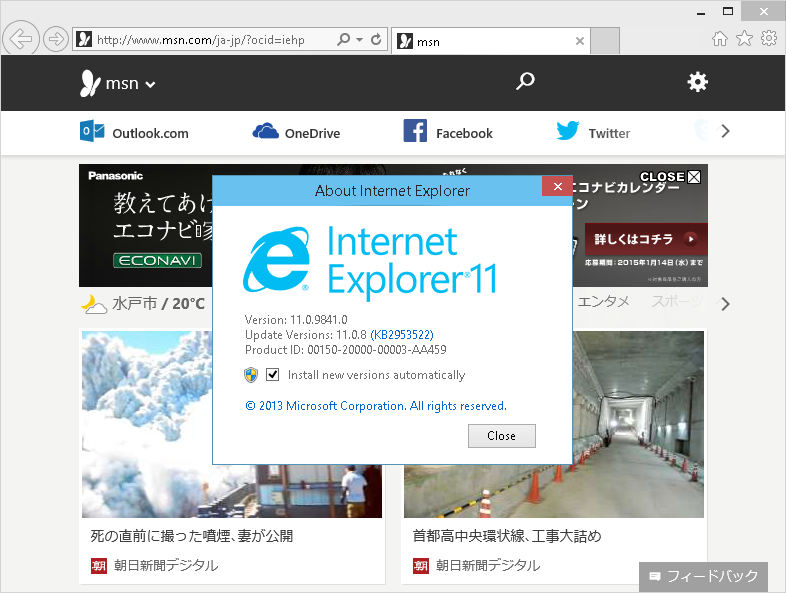Screen dimensions: 786x593
Task: Click the address bar URL field
Action: point(205,40)
